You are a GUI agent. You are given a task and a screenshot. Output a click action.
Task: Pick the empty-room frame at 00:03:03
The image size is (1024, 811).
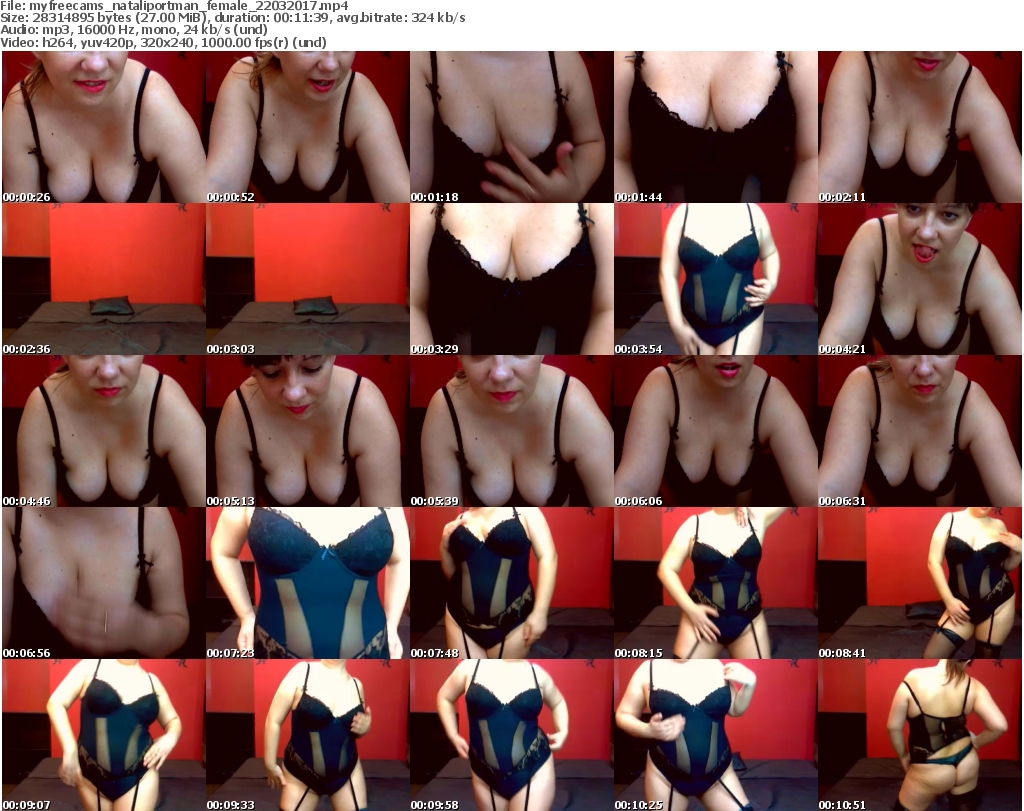coord(308,279)
